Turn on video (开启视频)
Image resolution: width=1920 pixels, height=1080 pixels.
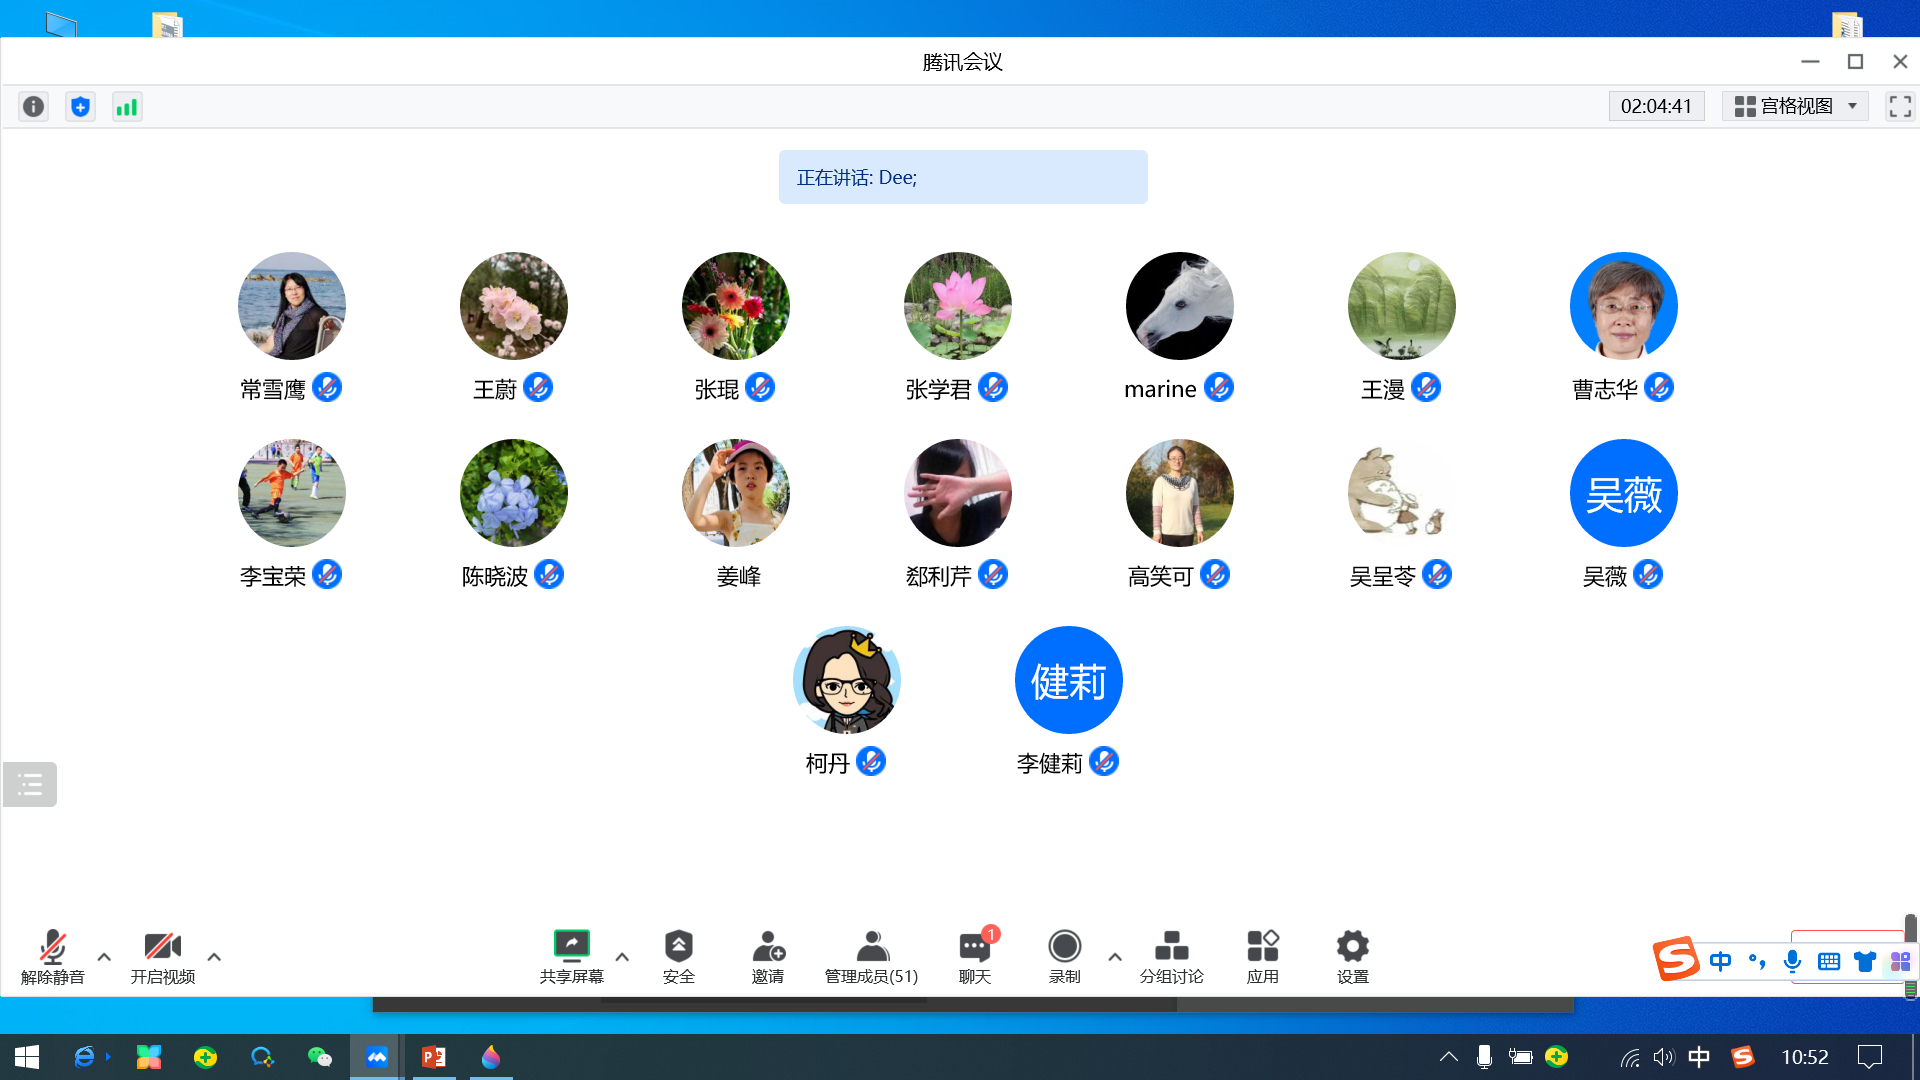click(162, 957)
